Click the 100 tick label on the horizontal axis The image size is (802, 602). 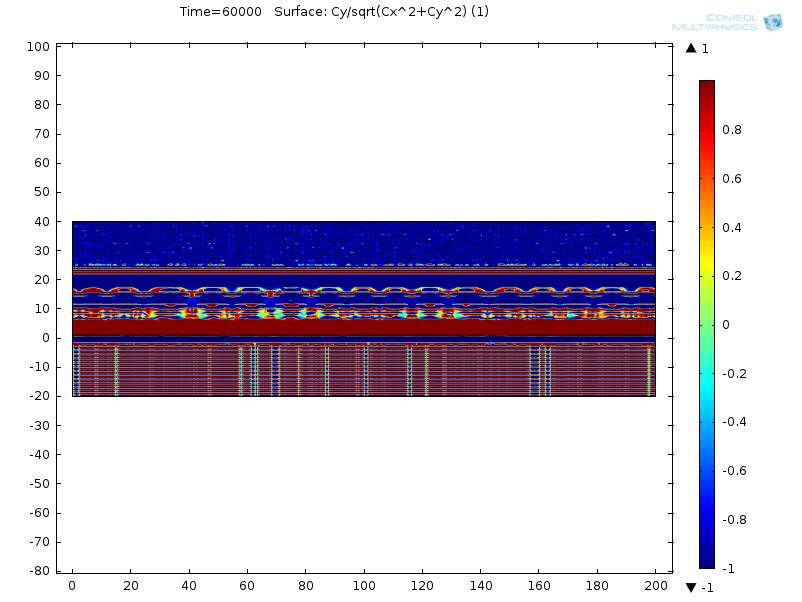363,585
